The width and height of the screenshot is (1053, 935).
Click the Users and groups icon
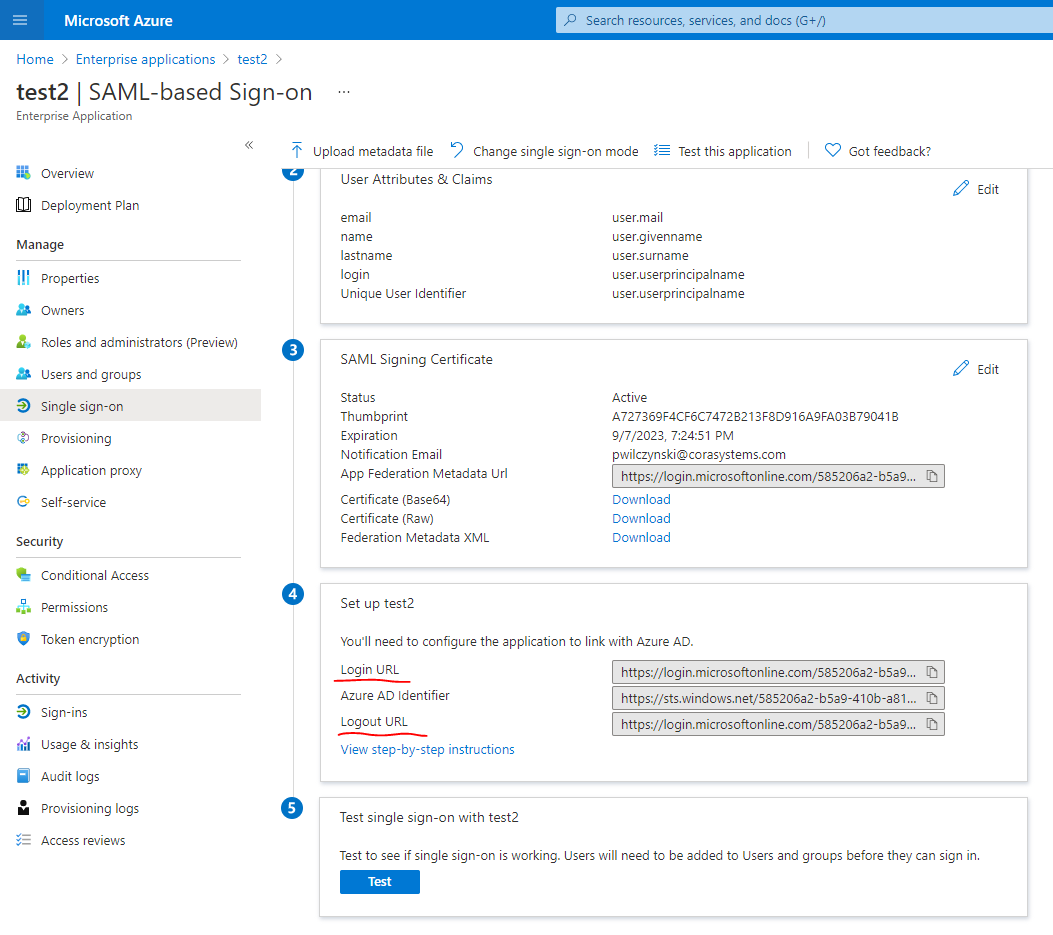24,373
